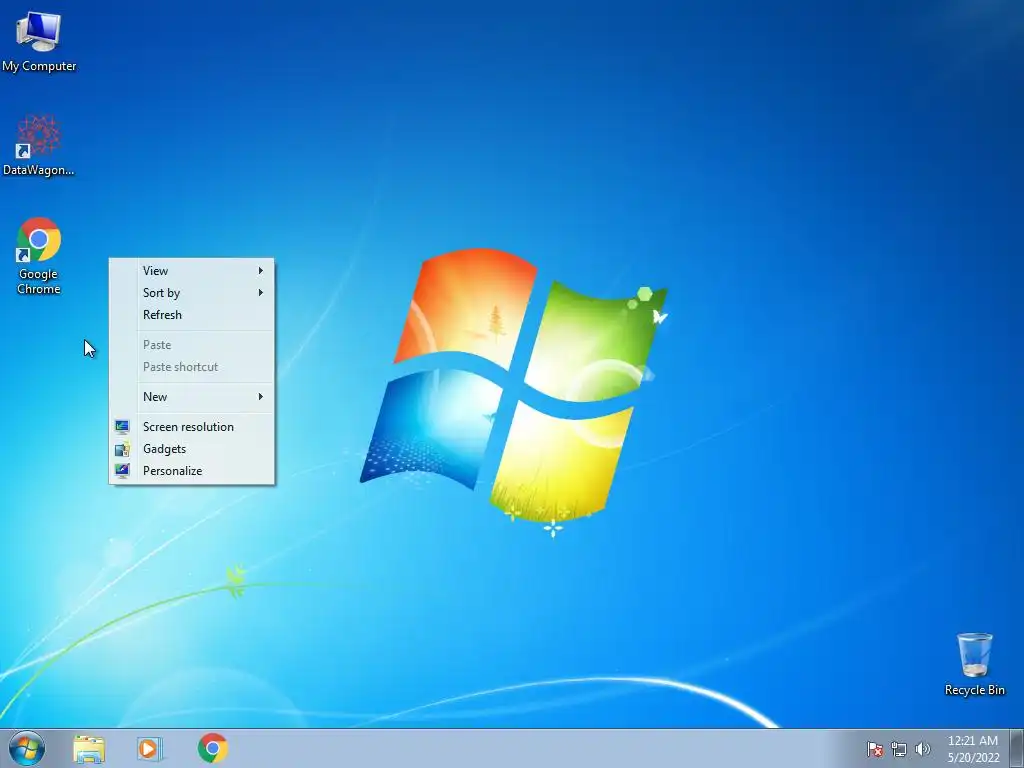Screen dimensions: 1024x768
Task: Click the Sort by submenu arrow
Action: [261, 293]
